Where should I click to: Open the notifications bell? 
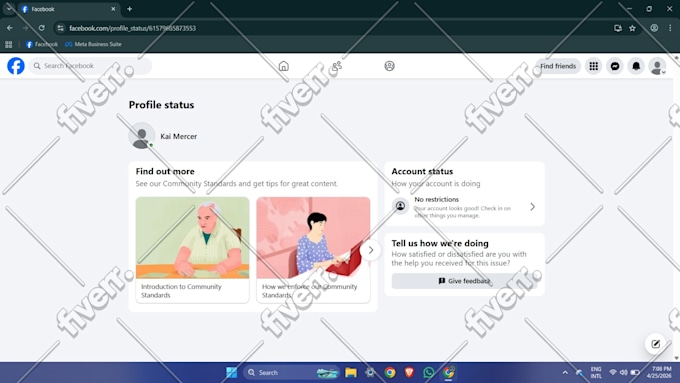[636, 66]
